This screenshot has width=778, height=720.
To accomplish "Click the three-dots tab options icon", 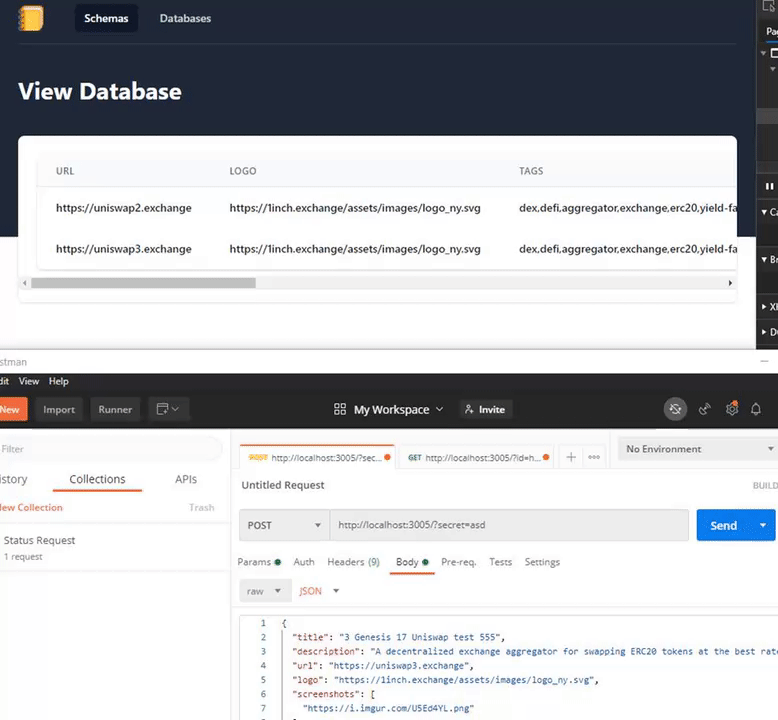I will point(594,457).
